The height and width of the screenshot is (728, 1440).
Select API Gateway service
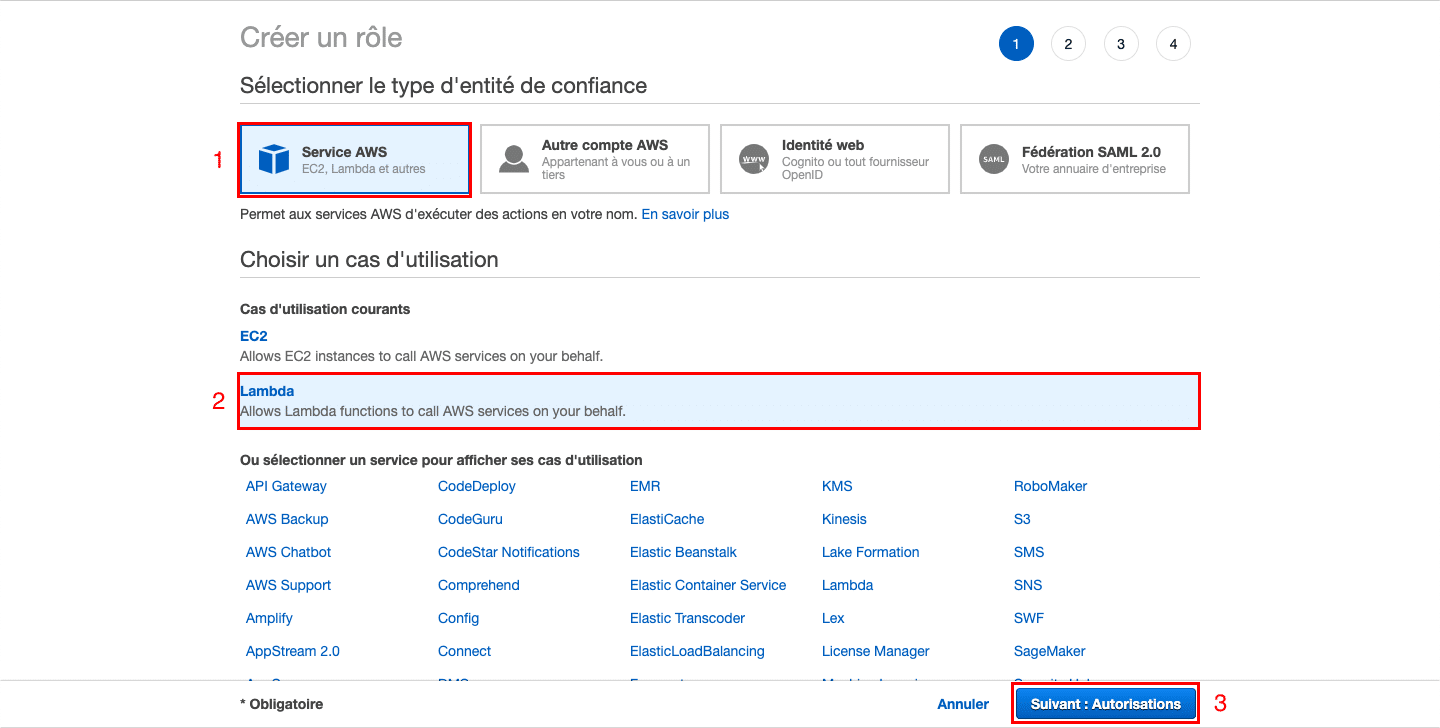click(286, 486)
